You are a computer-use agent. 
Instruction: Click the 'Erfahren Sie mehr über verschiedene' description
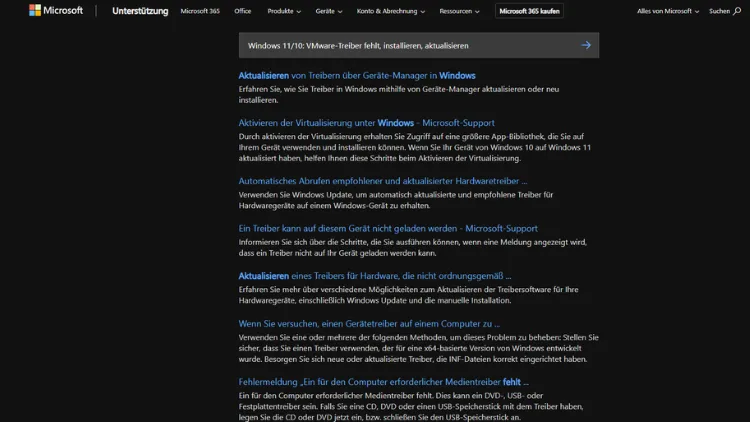[408, 295]
